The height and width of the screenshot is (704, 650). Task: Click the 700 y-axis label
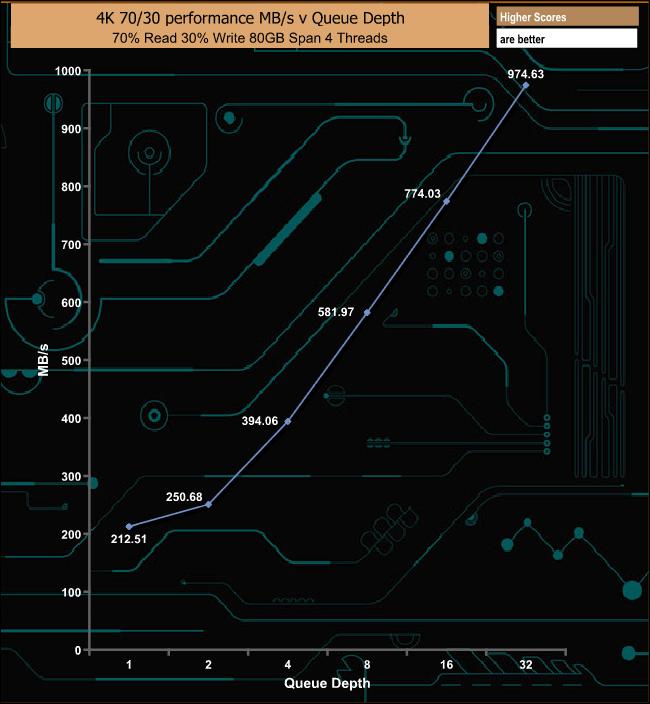(x=71, y=245)
